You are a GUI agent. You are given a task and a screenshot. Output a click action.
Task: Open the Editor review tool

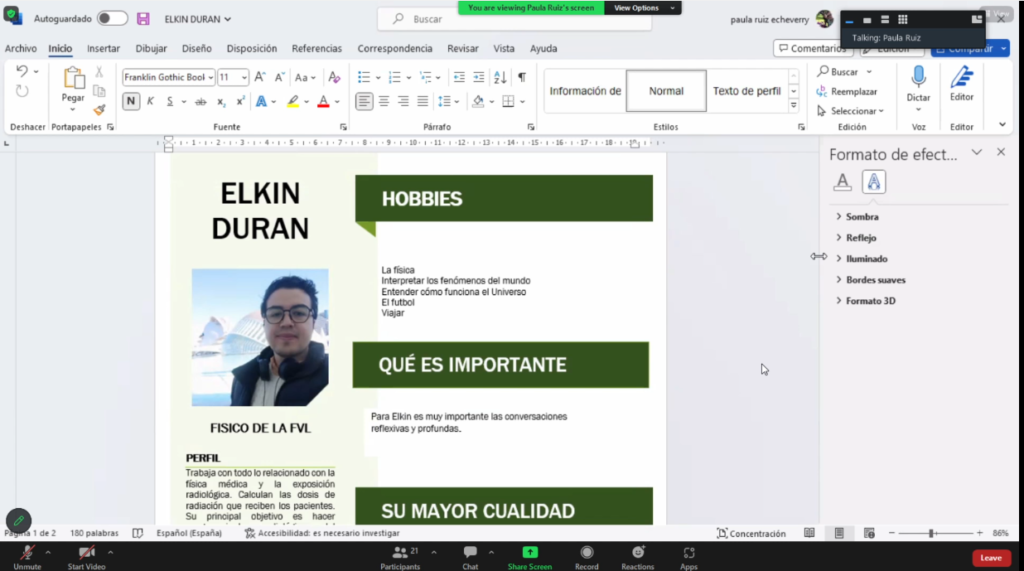961,78
